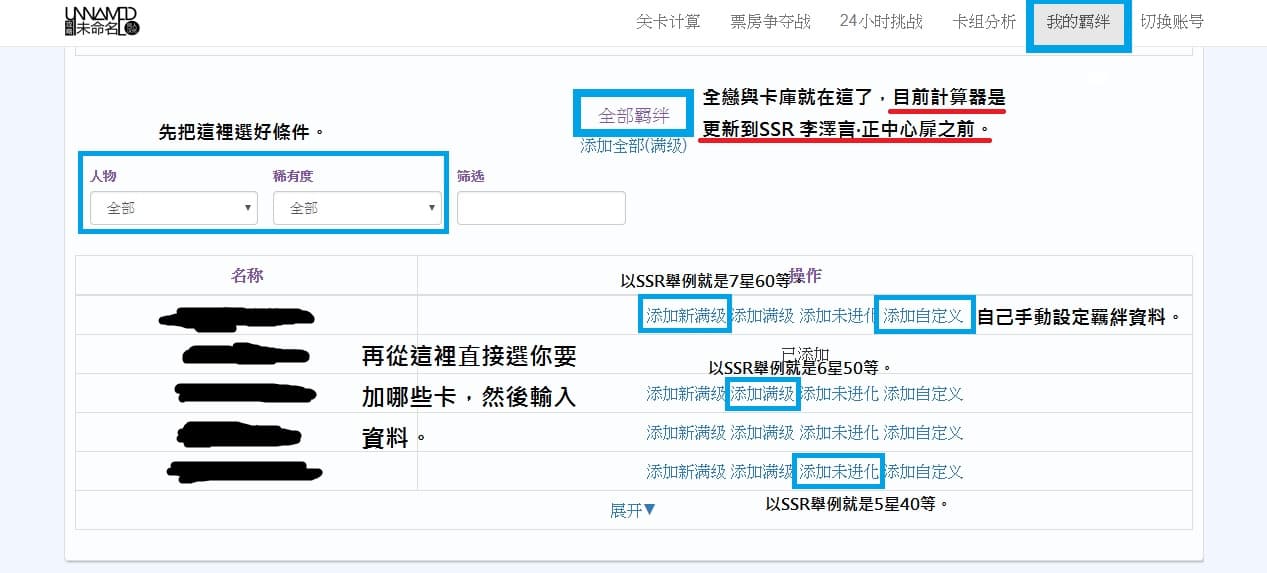Click 添加新满级 in the fifth table row
This screenshot has width=1267, height=573.
(686, 471)
